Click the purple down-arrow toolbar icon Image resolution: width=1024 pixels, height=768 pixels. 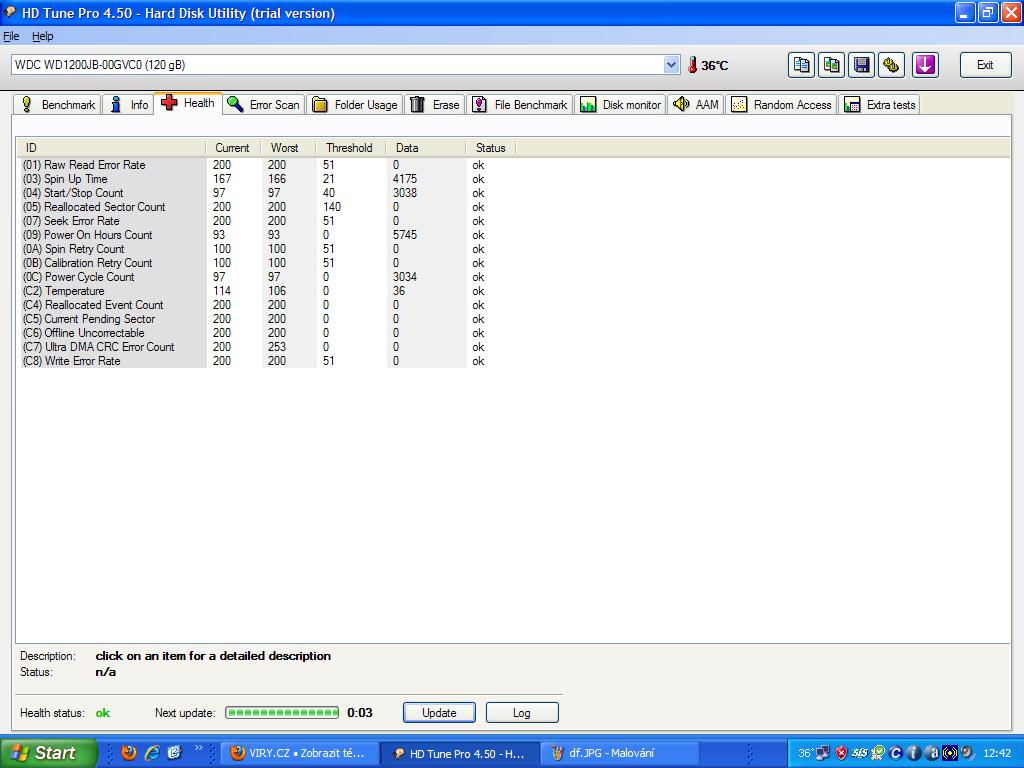point(925,65)
